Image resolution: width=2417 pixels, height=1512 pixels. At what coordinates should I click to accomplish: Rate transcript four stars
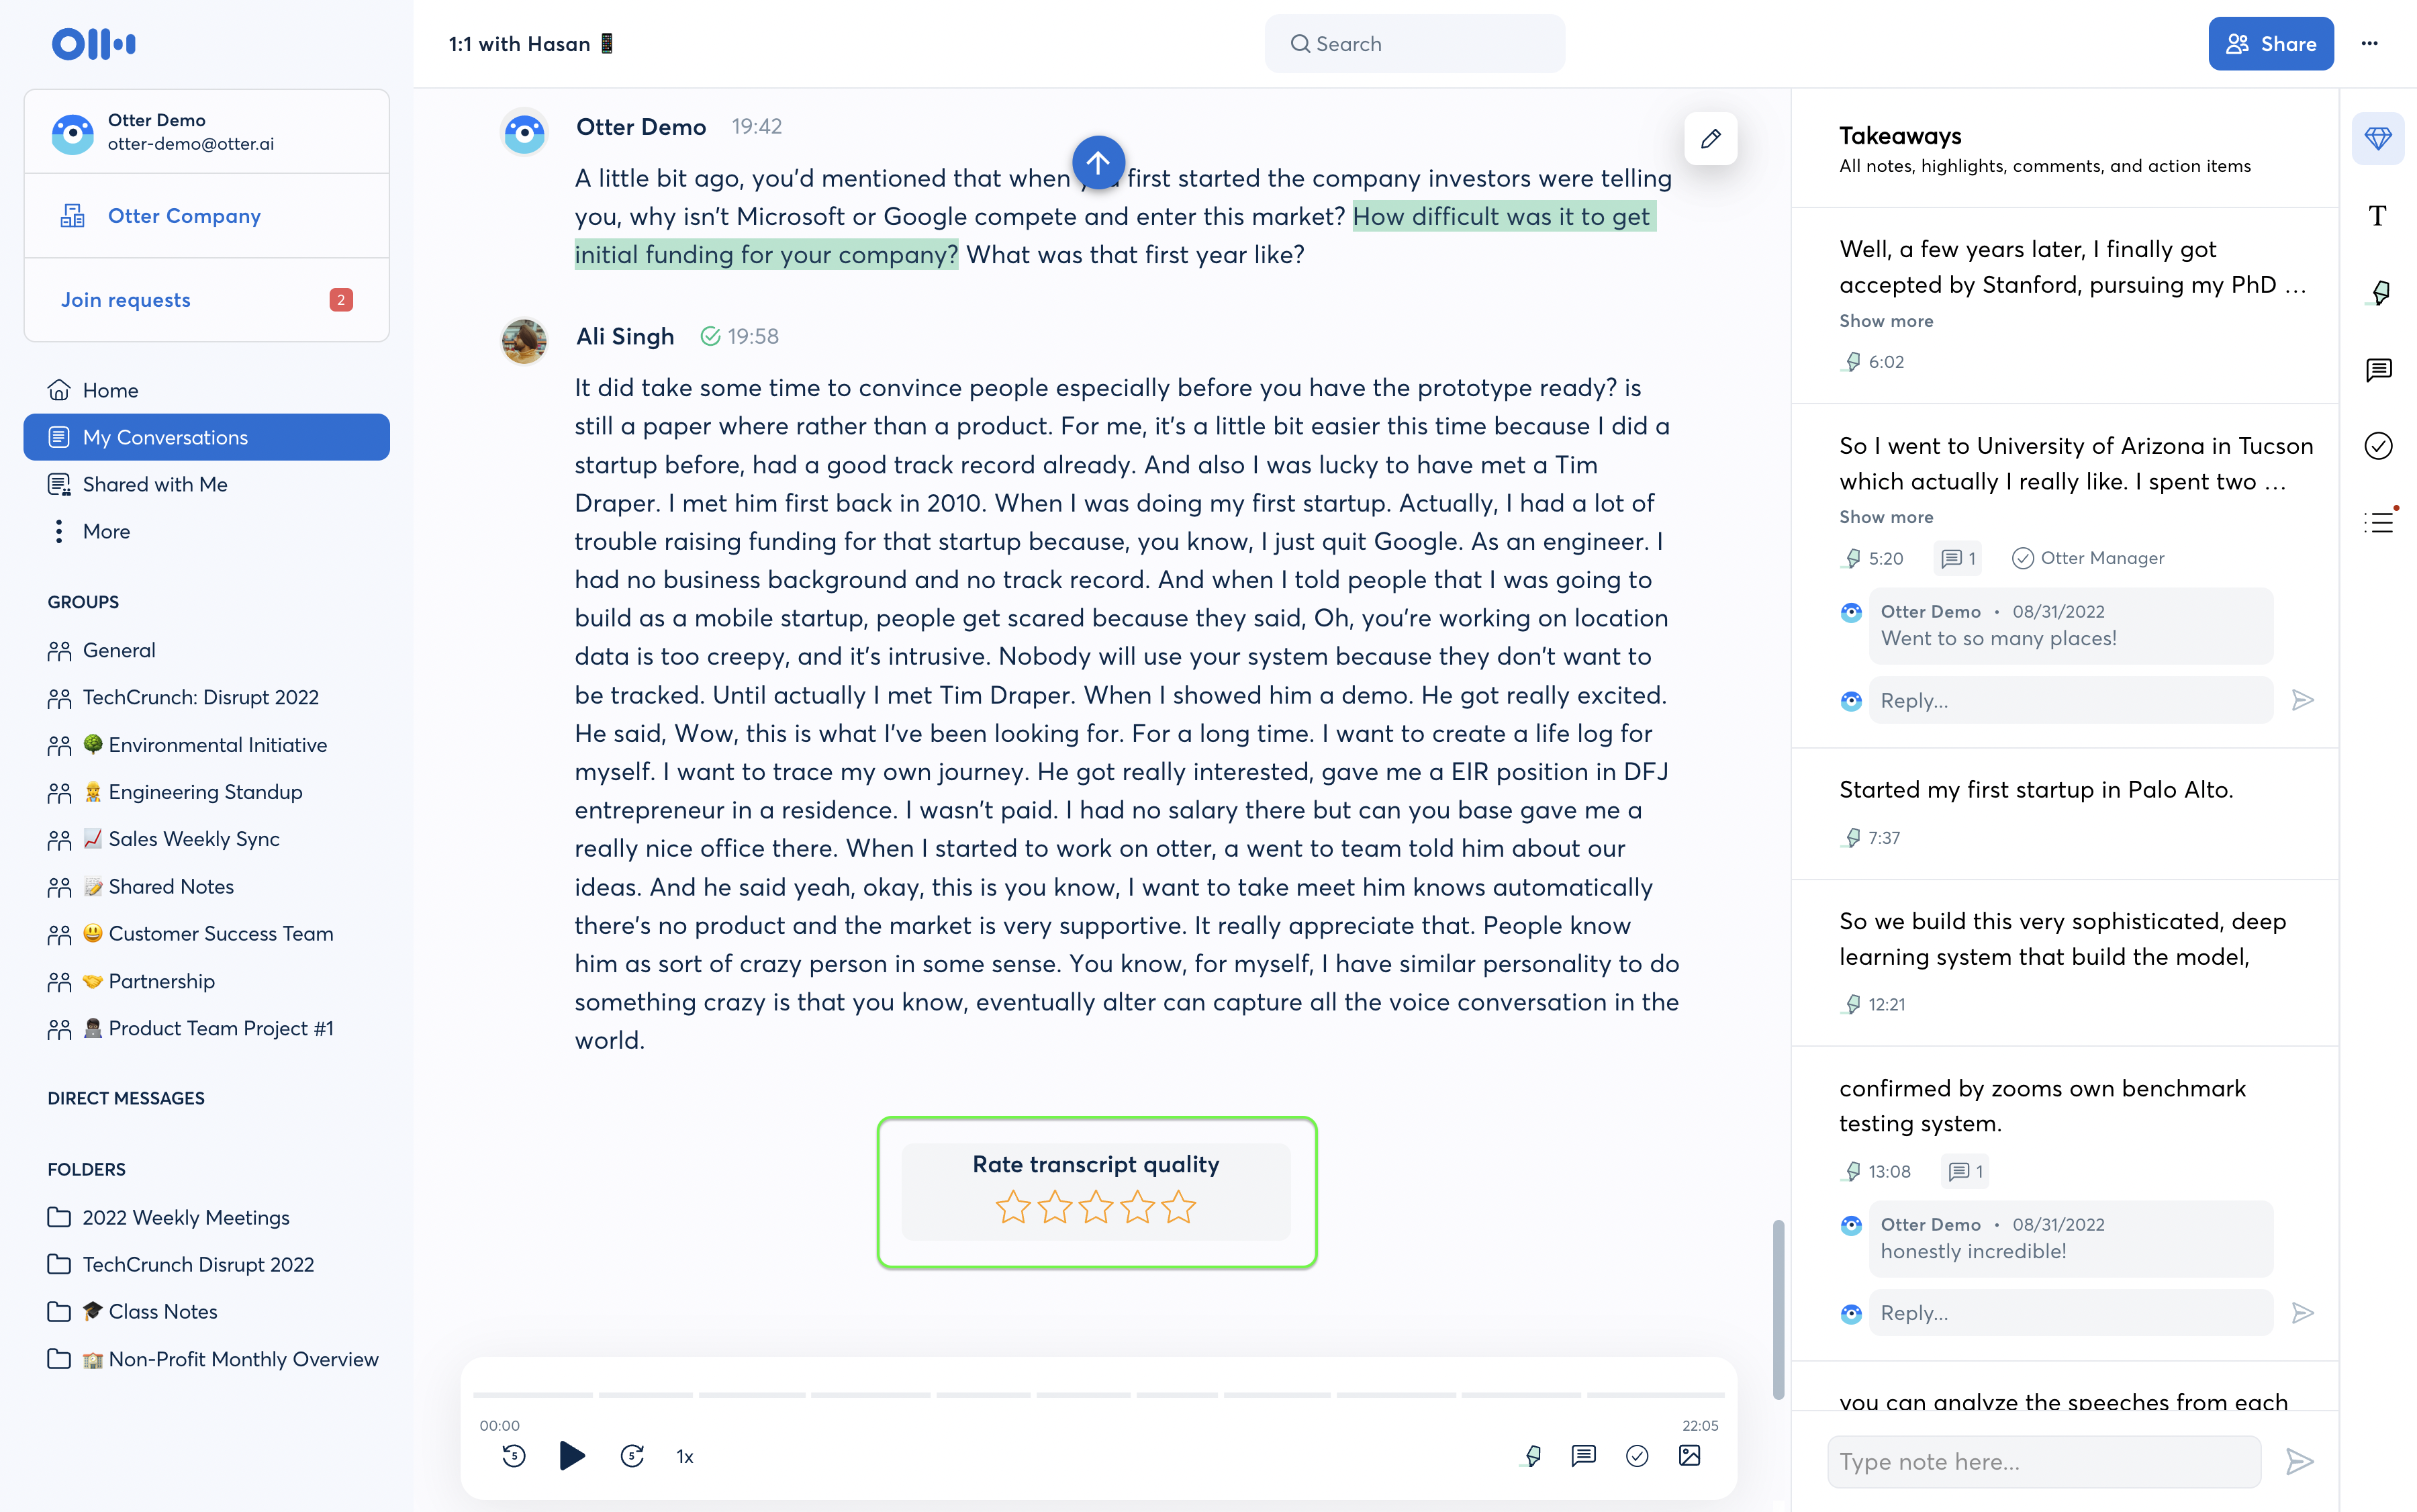tap(1138, 1207)
